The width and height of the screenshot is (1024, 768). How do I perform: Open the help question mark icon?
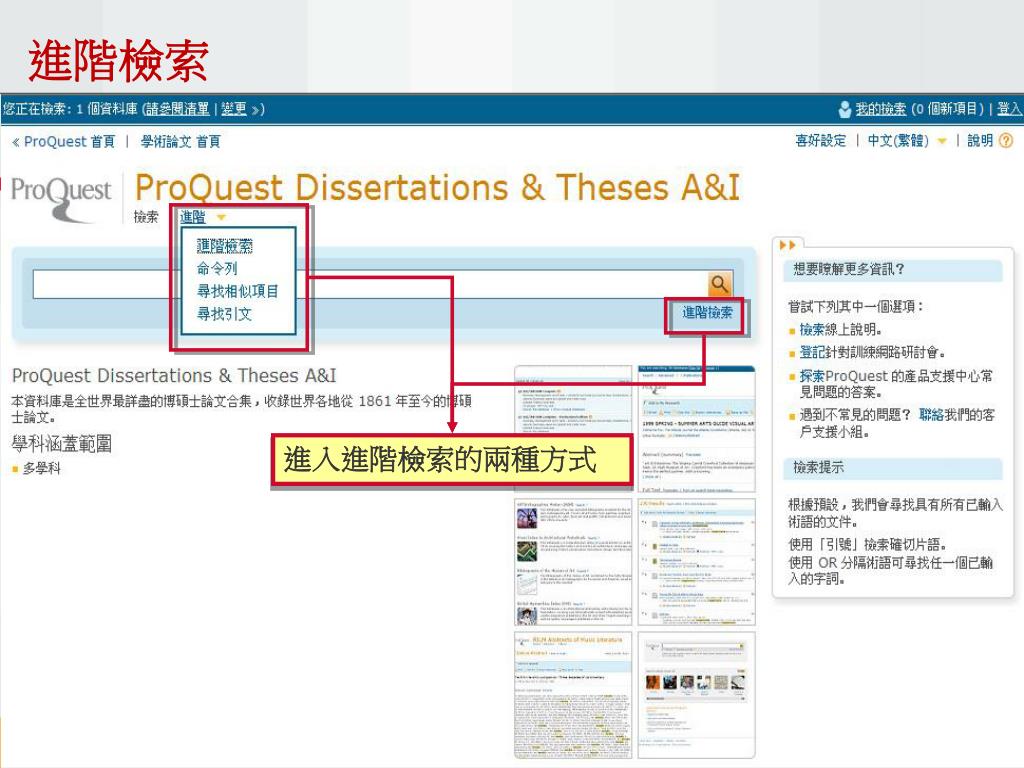click(1006, 140)
